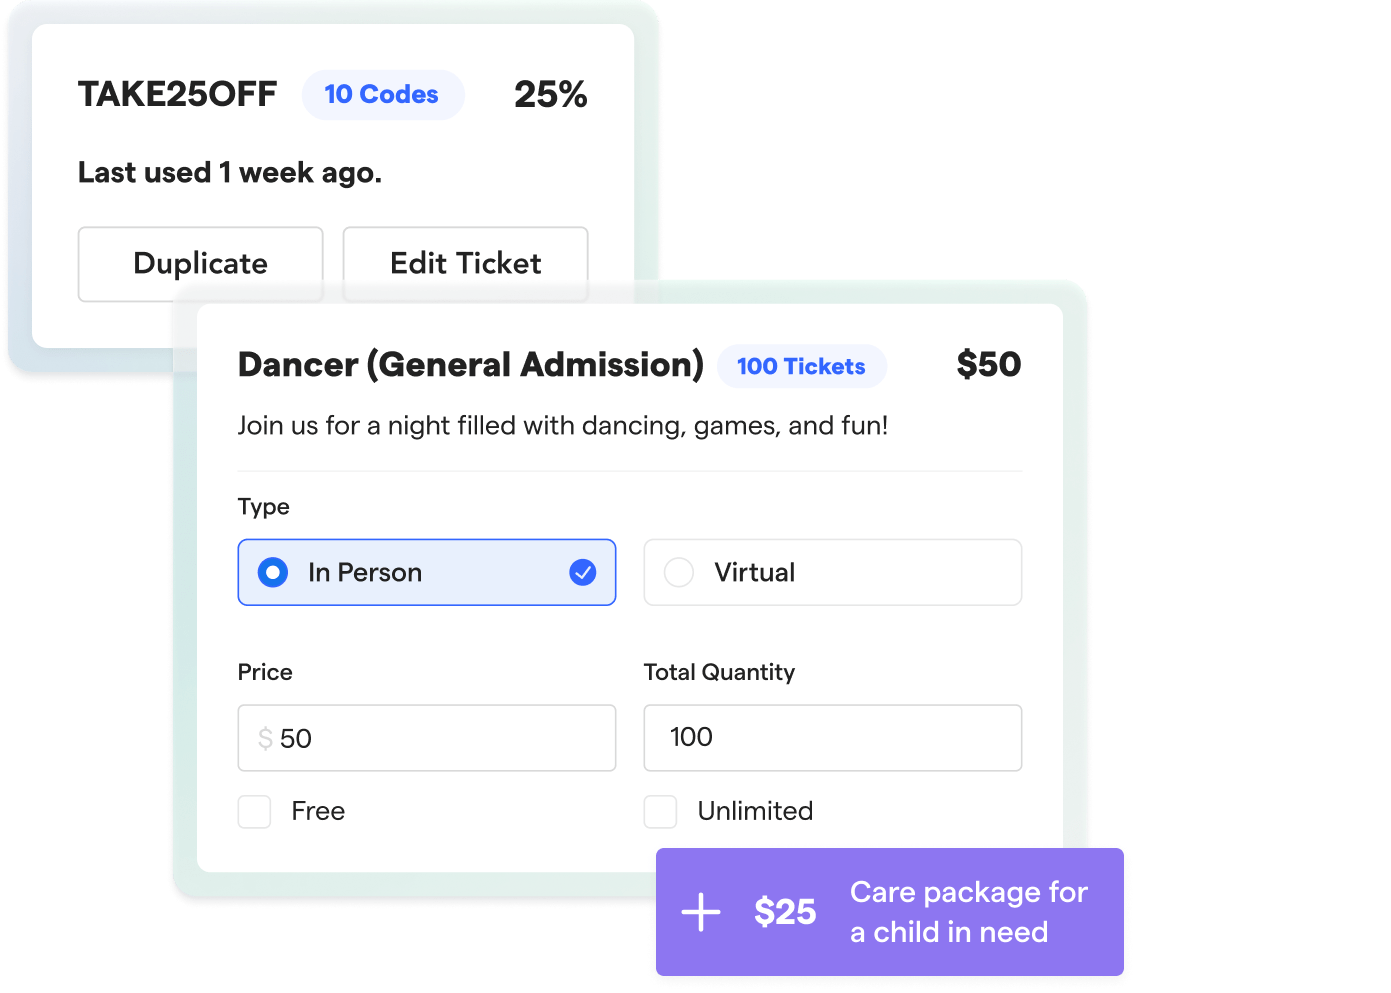
Task: Add the $25 care package donation
Action: point(890,912)
